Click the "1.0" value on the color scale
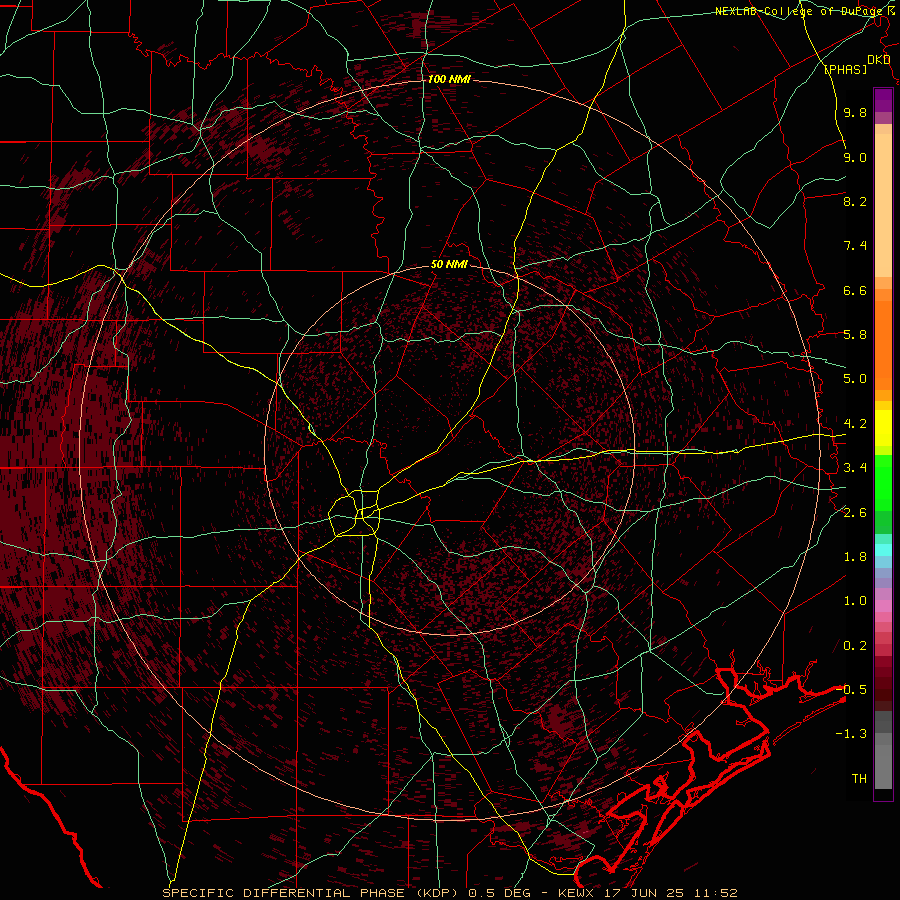Image resolution: width=900 pixels, height=900 pixels. (x=855, y=601)
